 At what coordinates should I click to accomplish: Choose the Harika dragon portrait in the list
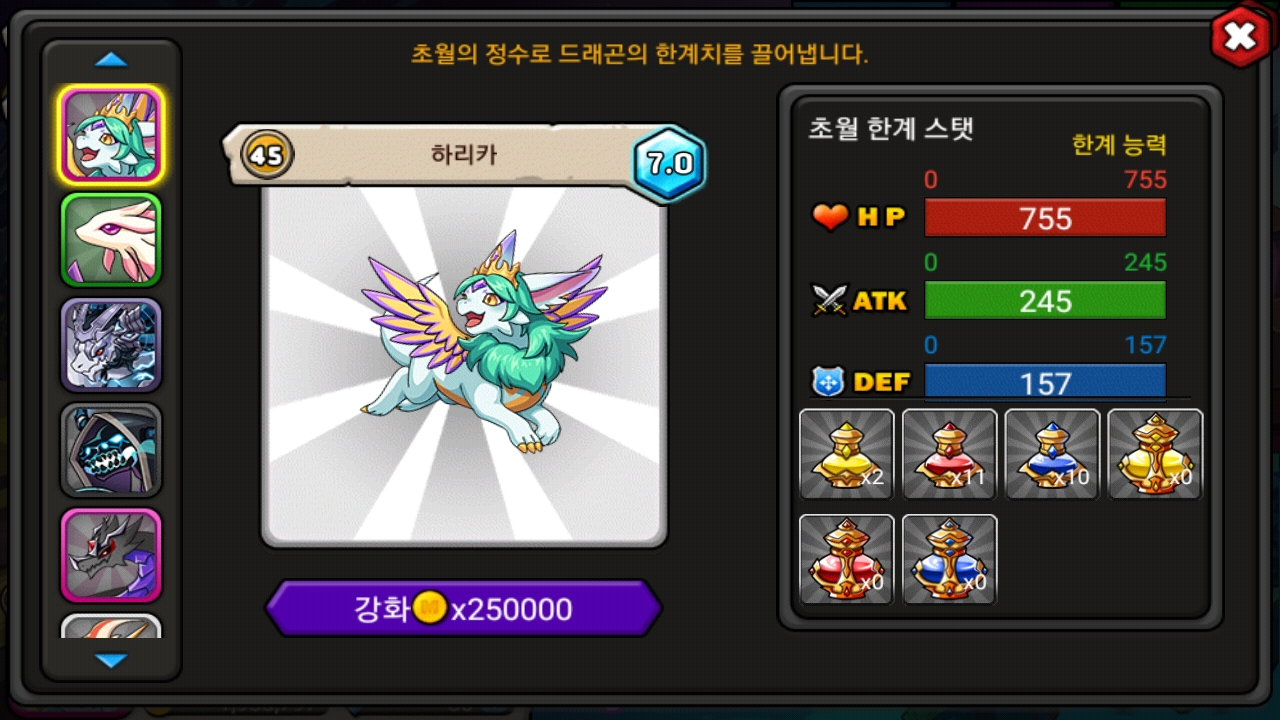(x=111, y=135)
